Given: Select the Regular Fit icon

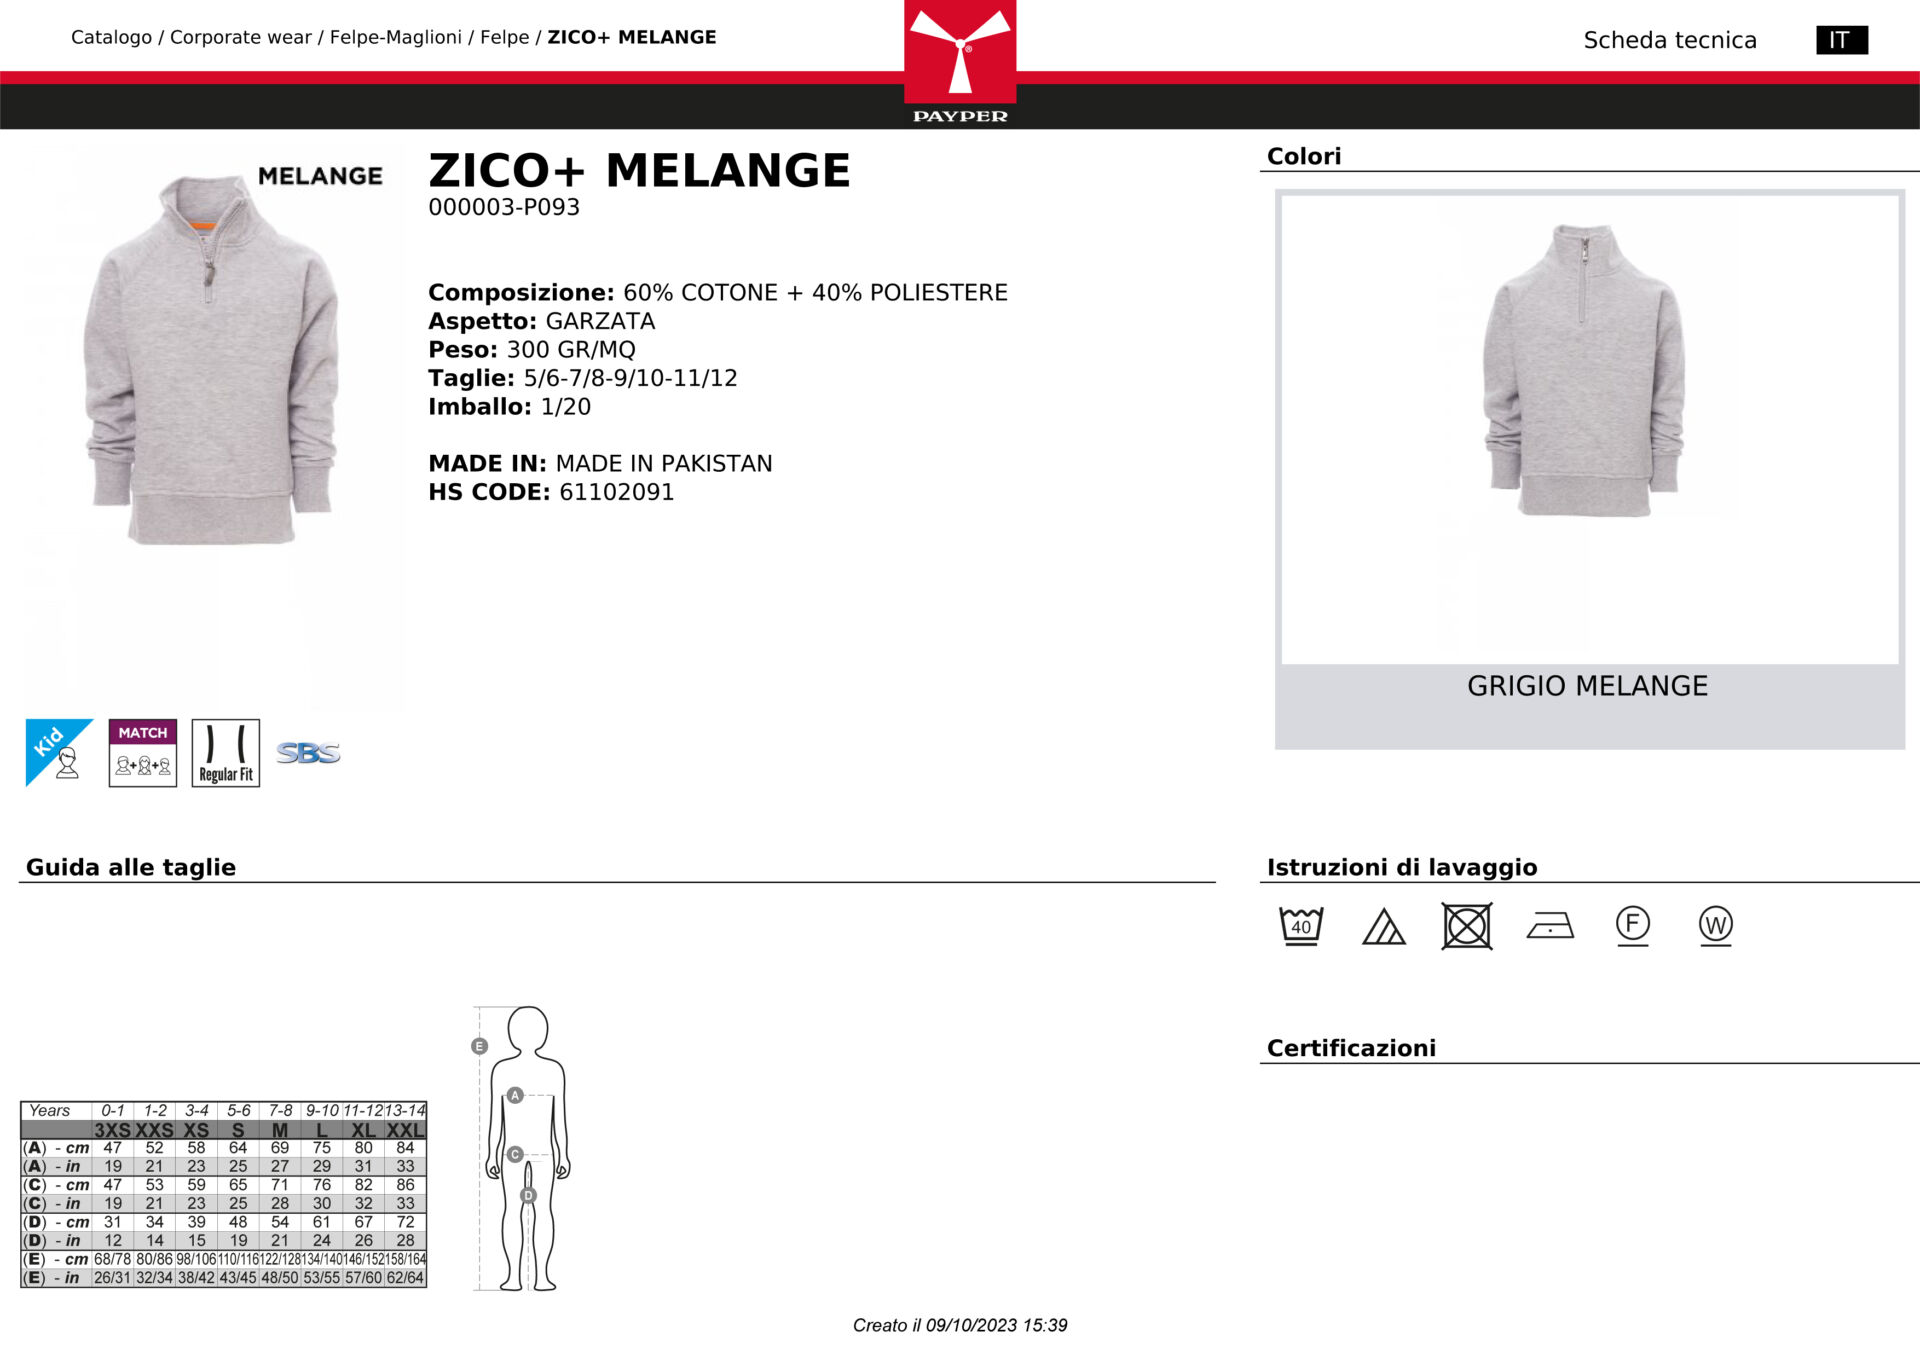Looking at the screenshot, I should (226, 752).
